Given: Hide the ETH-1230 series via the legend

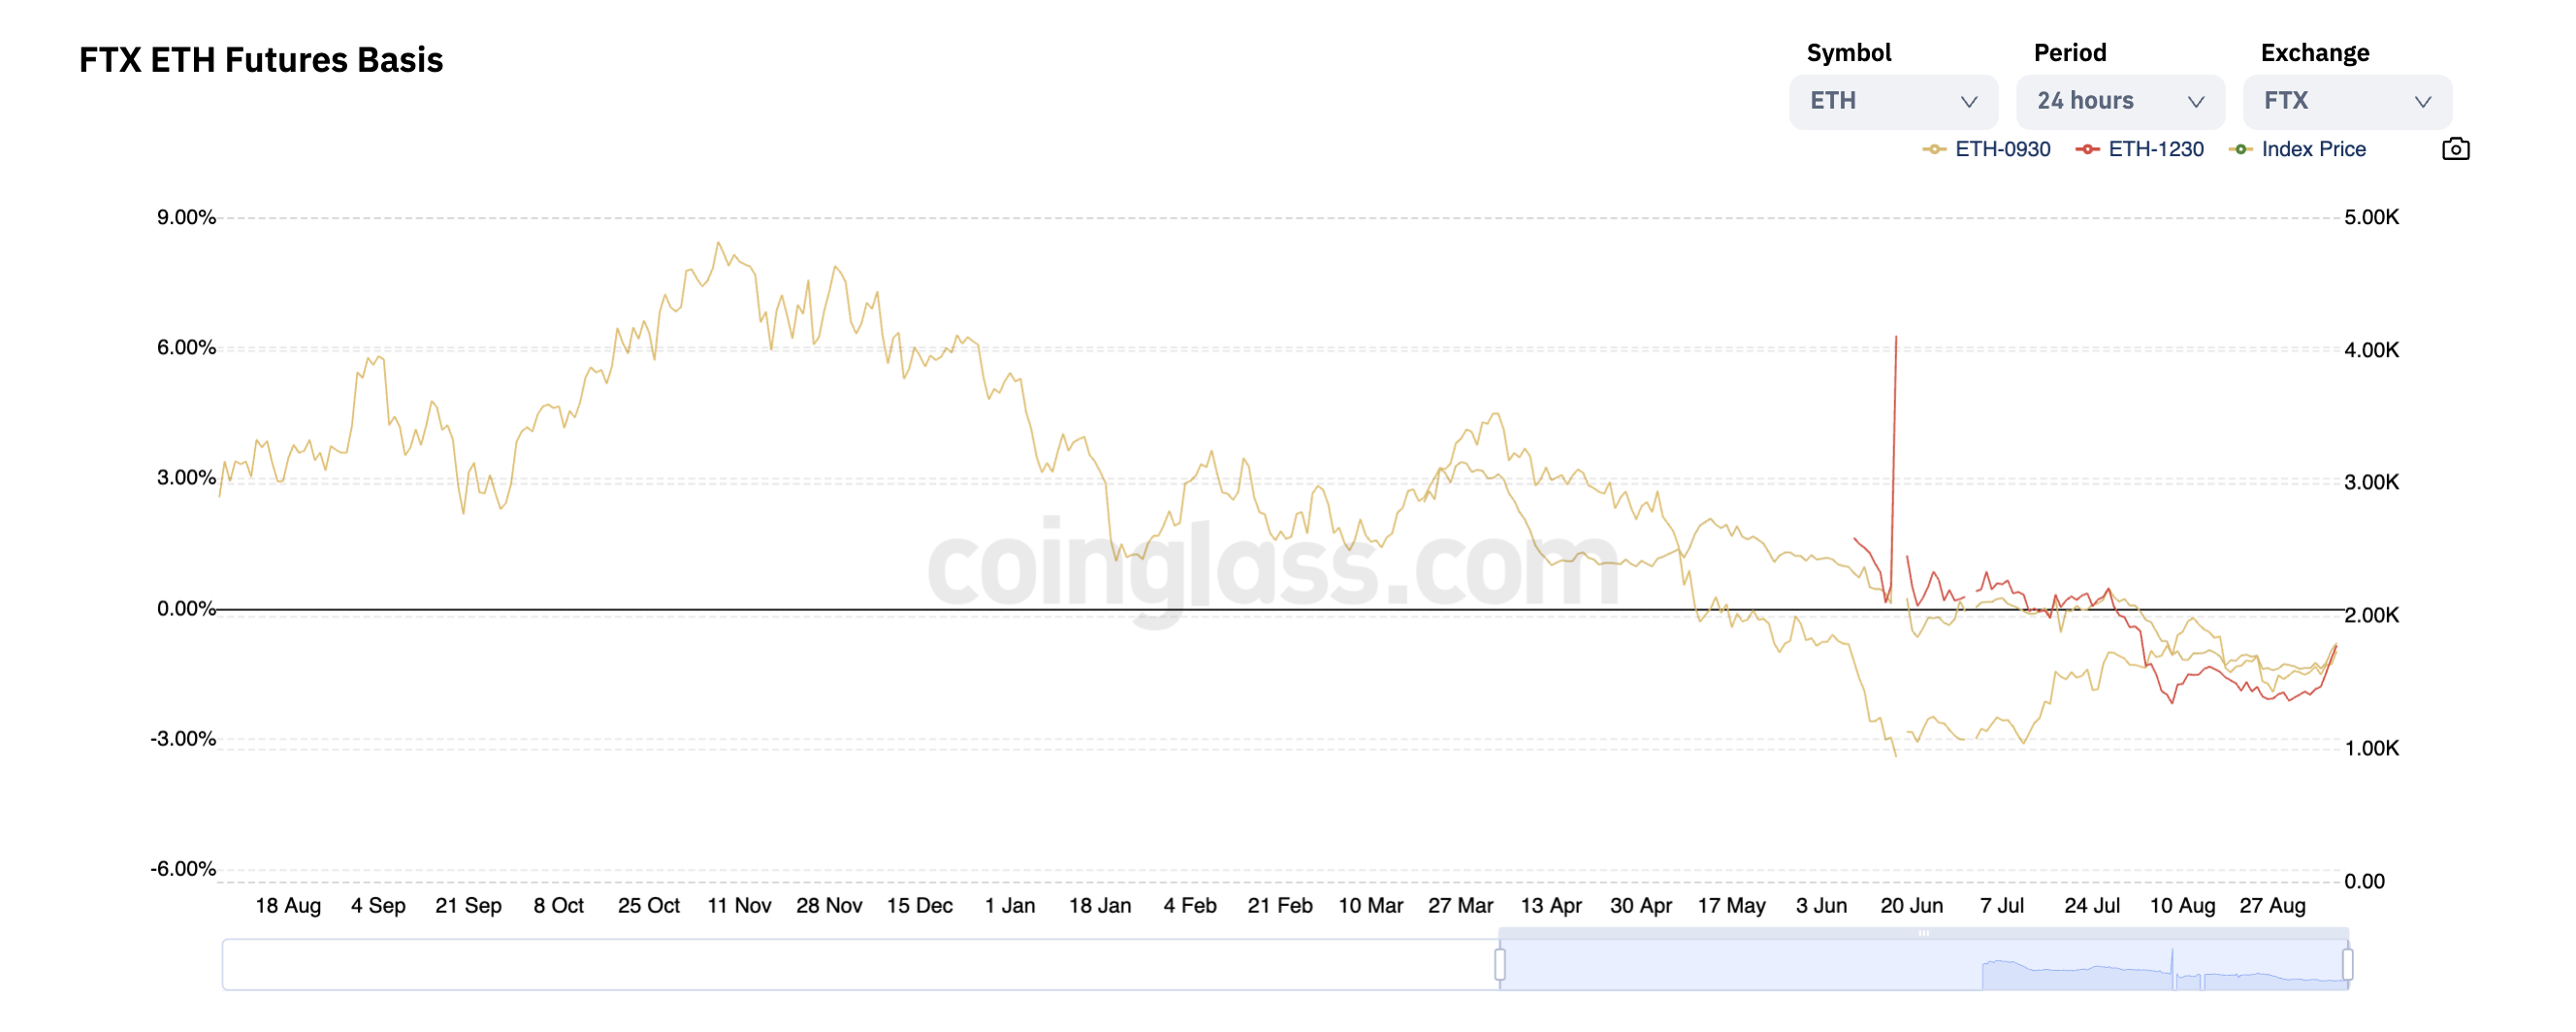Looking at the screenshot, I should (2140, 149).
